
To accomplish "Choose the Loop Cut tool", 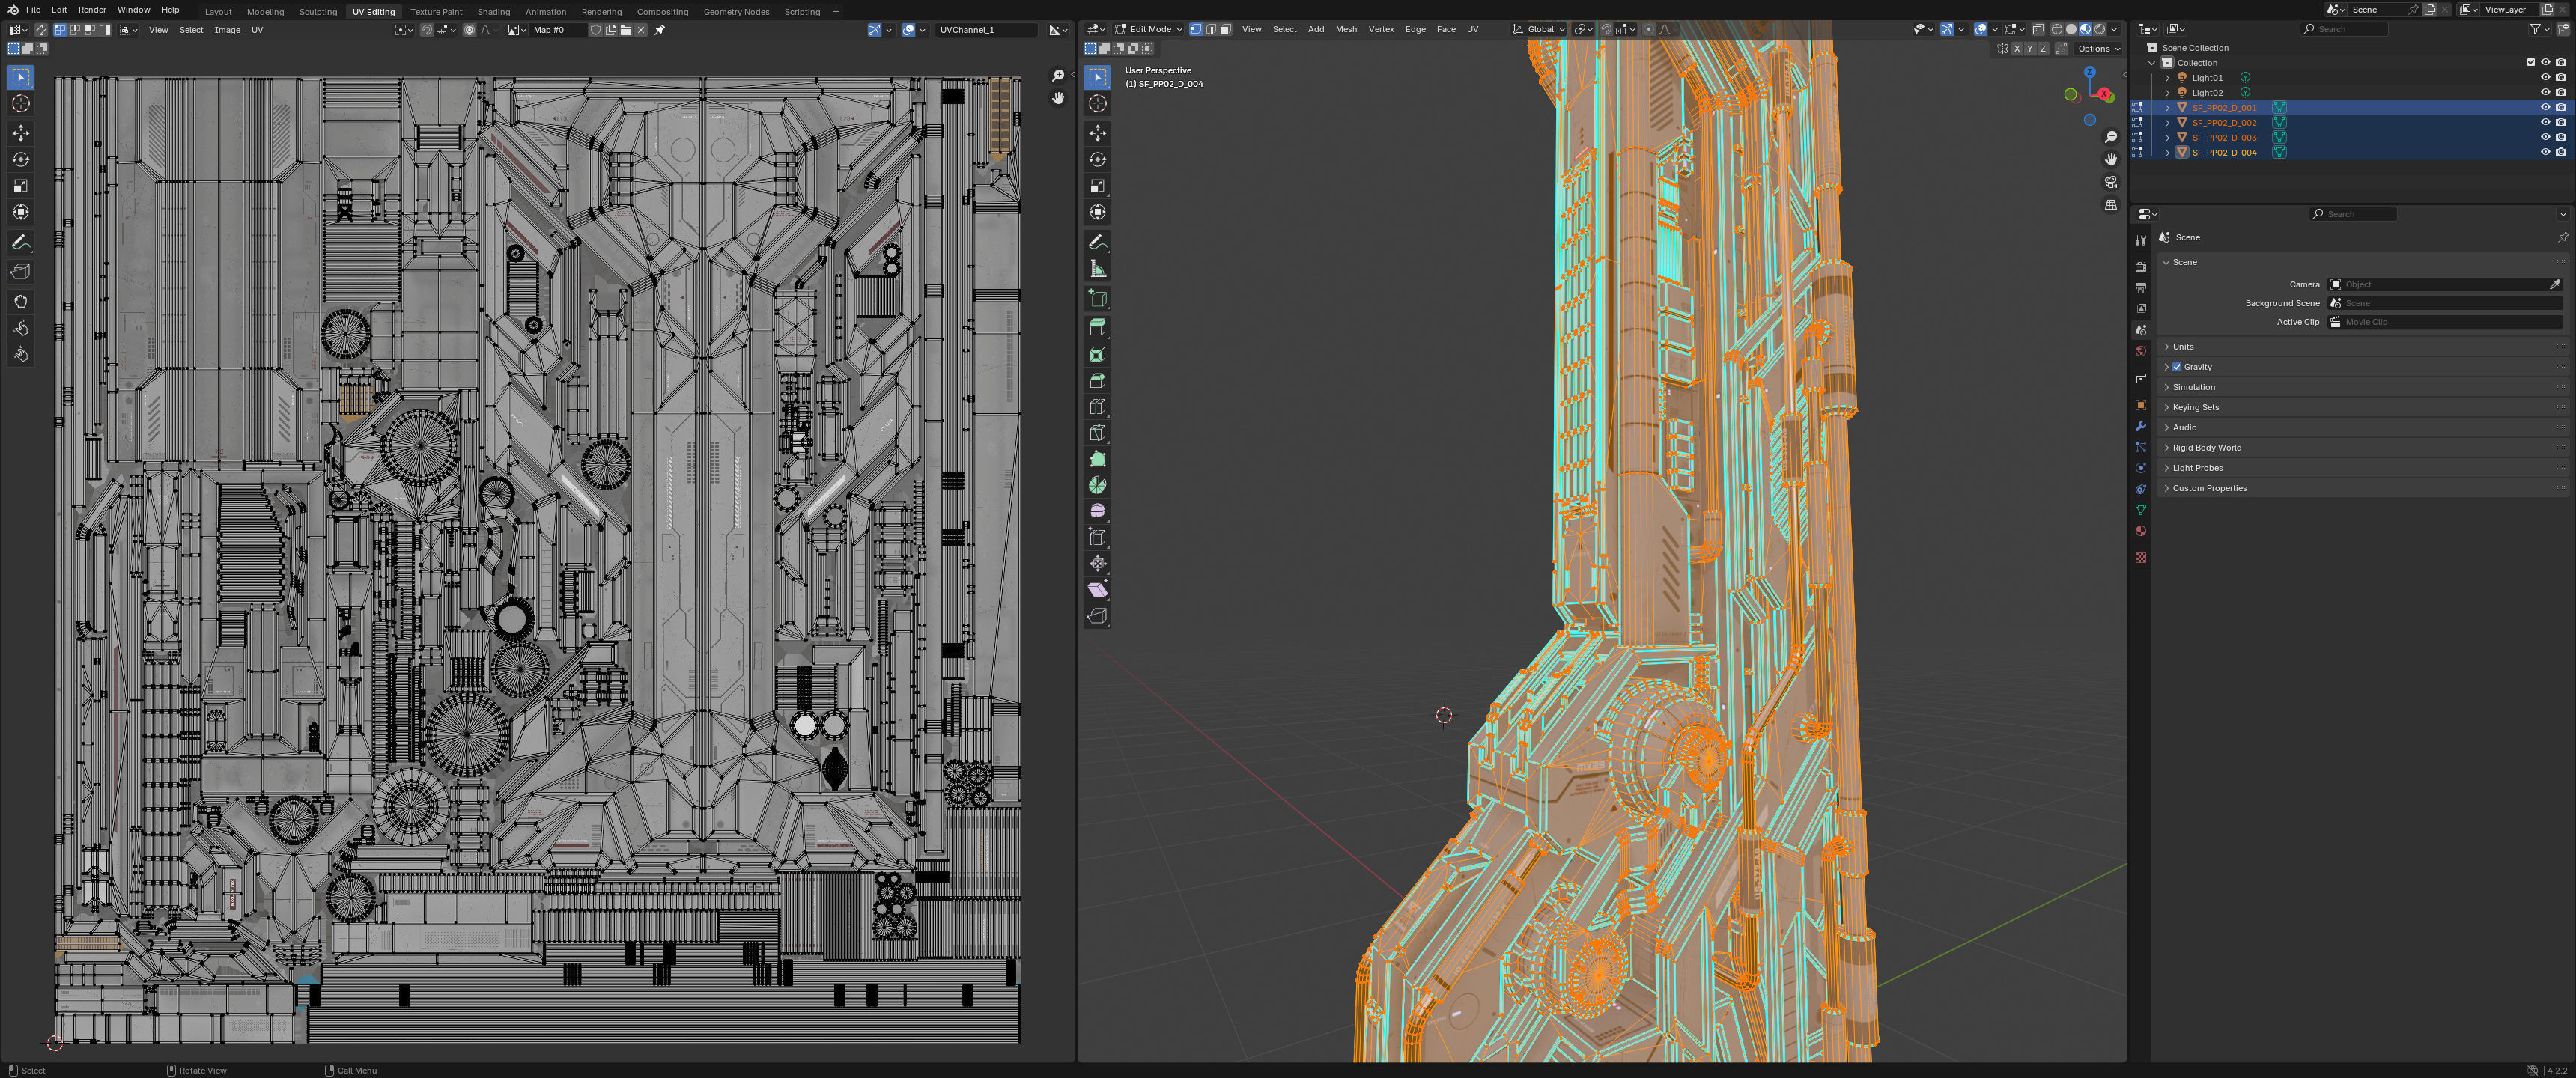I will pyautogui.click(x=1097, y=407).
